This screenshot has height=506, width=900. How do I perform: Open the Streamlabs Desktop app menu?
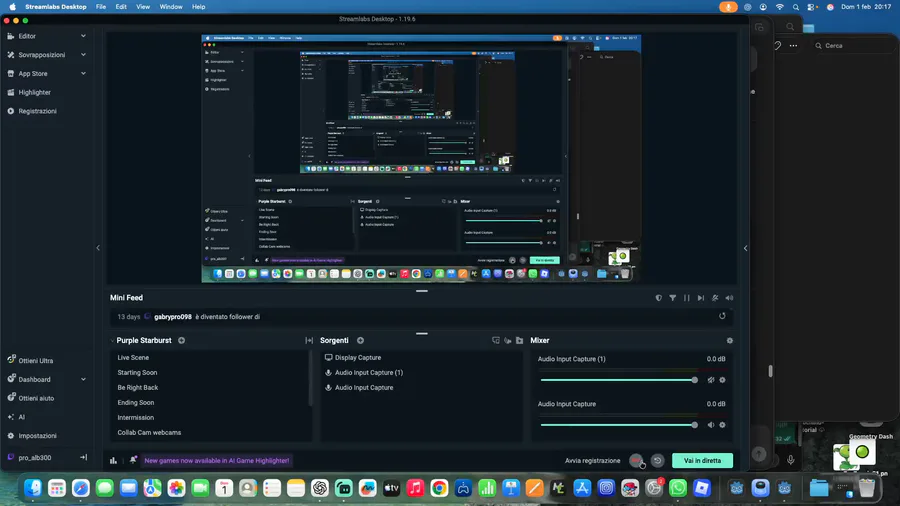(56, 7)
